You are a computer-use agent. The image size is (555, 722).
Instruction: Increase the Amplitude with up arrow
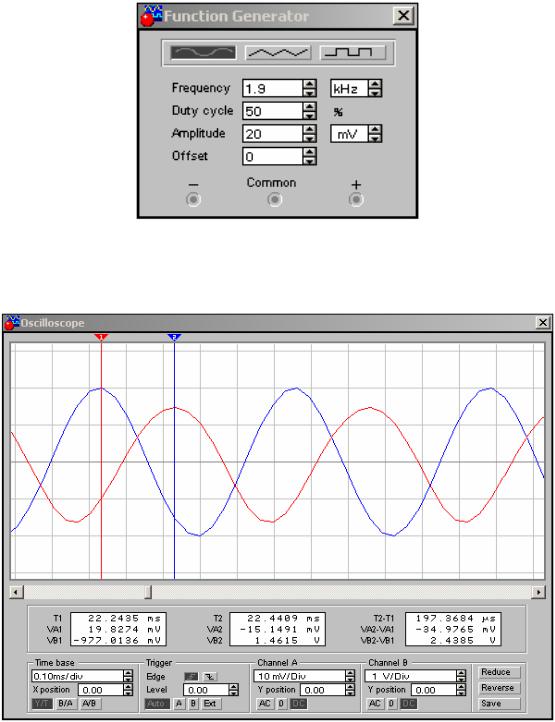pos(310,129)
